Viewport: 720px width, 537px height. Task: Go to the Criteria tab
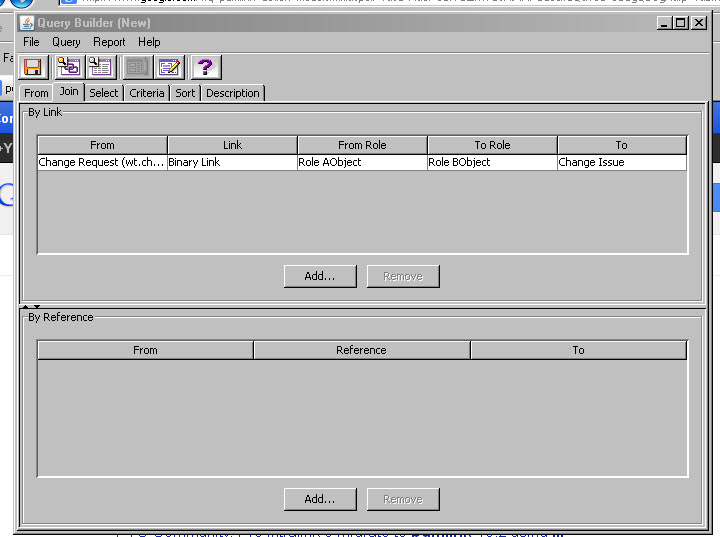pos(146,93)
